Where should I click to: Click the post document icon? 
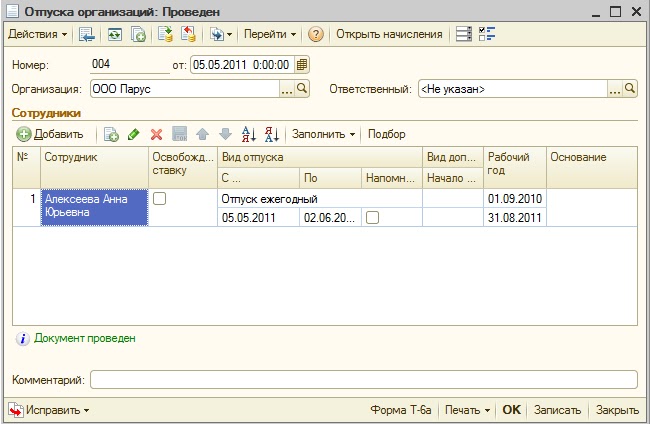(x=165, y=34)
